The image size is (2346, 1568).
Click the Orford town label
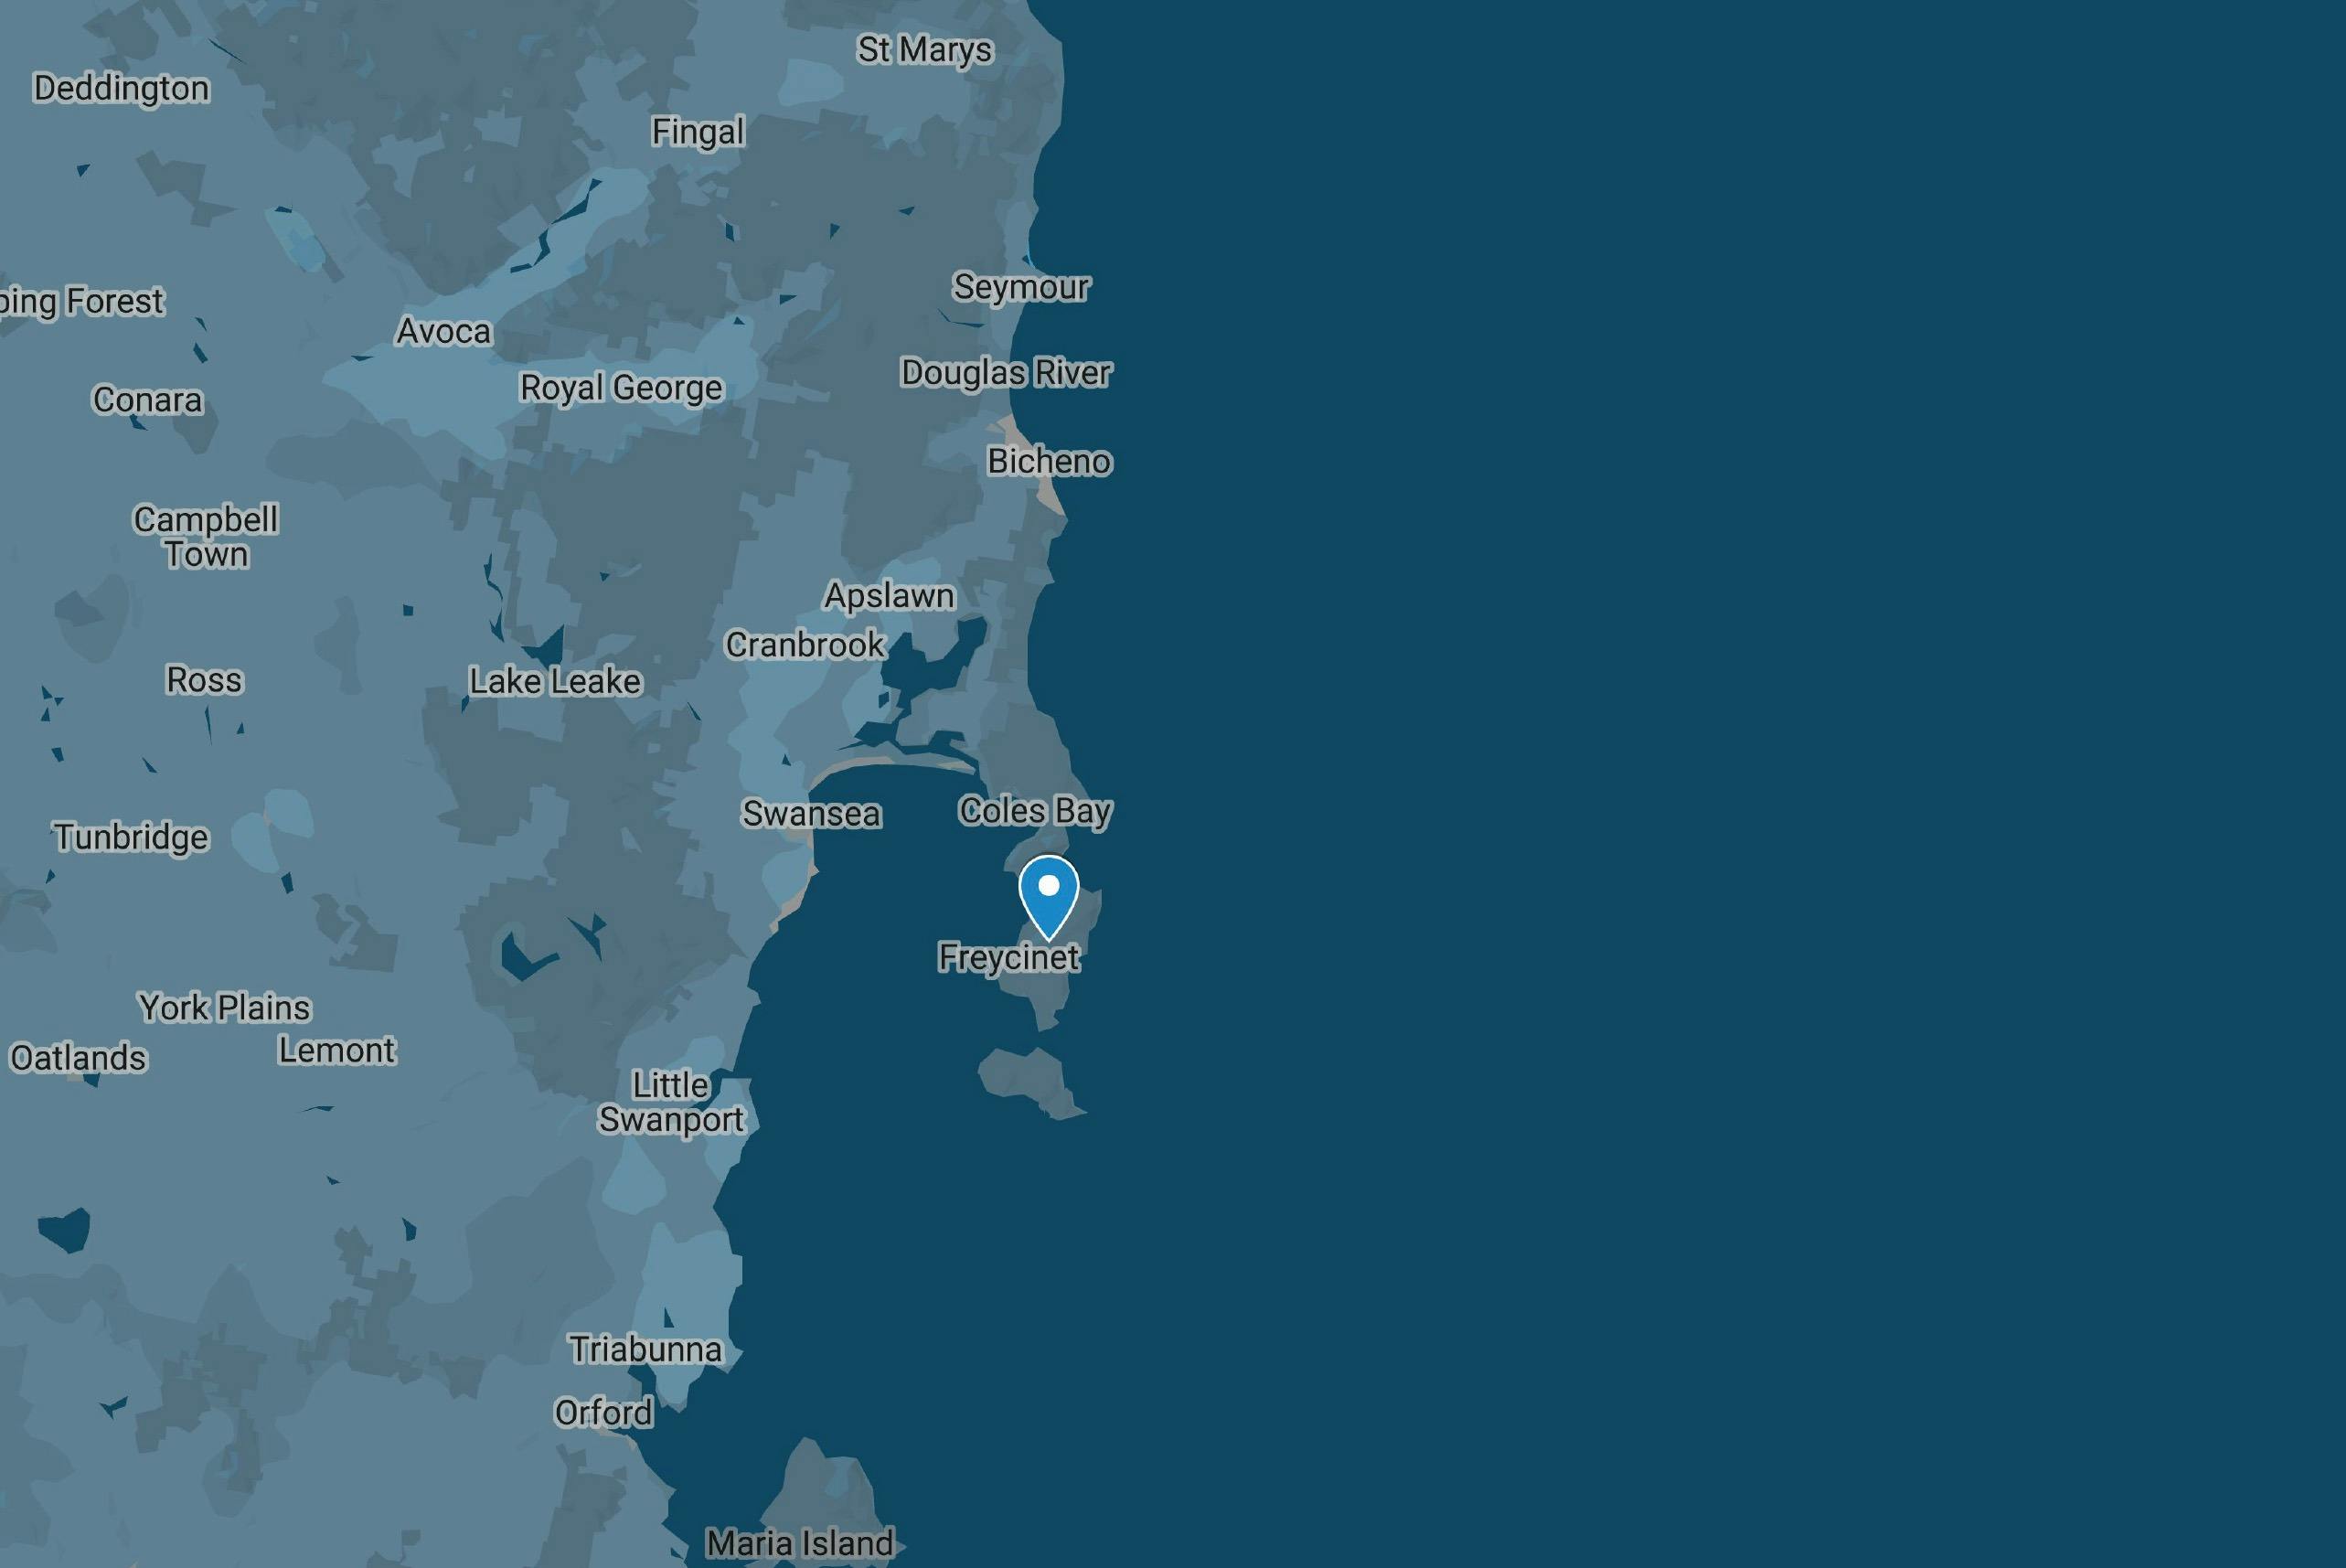pos(603,1412)
